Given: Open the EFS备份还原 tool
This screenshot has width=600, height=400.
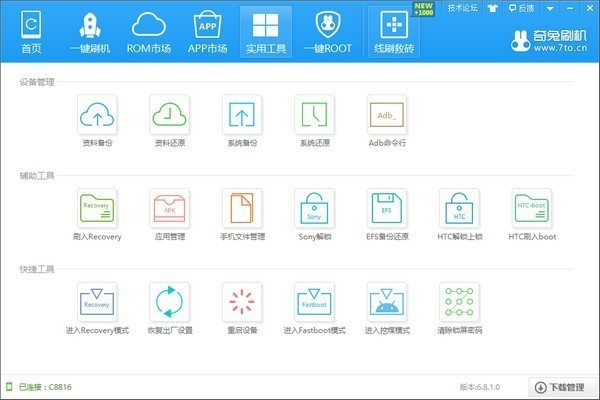Looking at the screenshot, I should click(387, 209).
